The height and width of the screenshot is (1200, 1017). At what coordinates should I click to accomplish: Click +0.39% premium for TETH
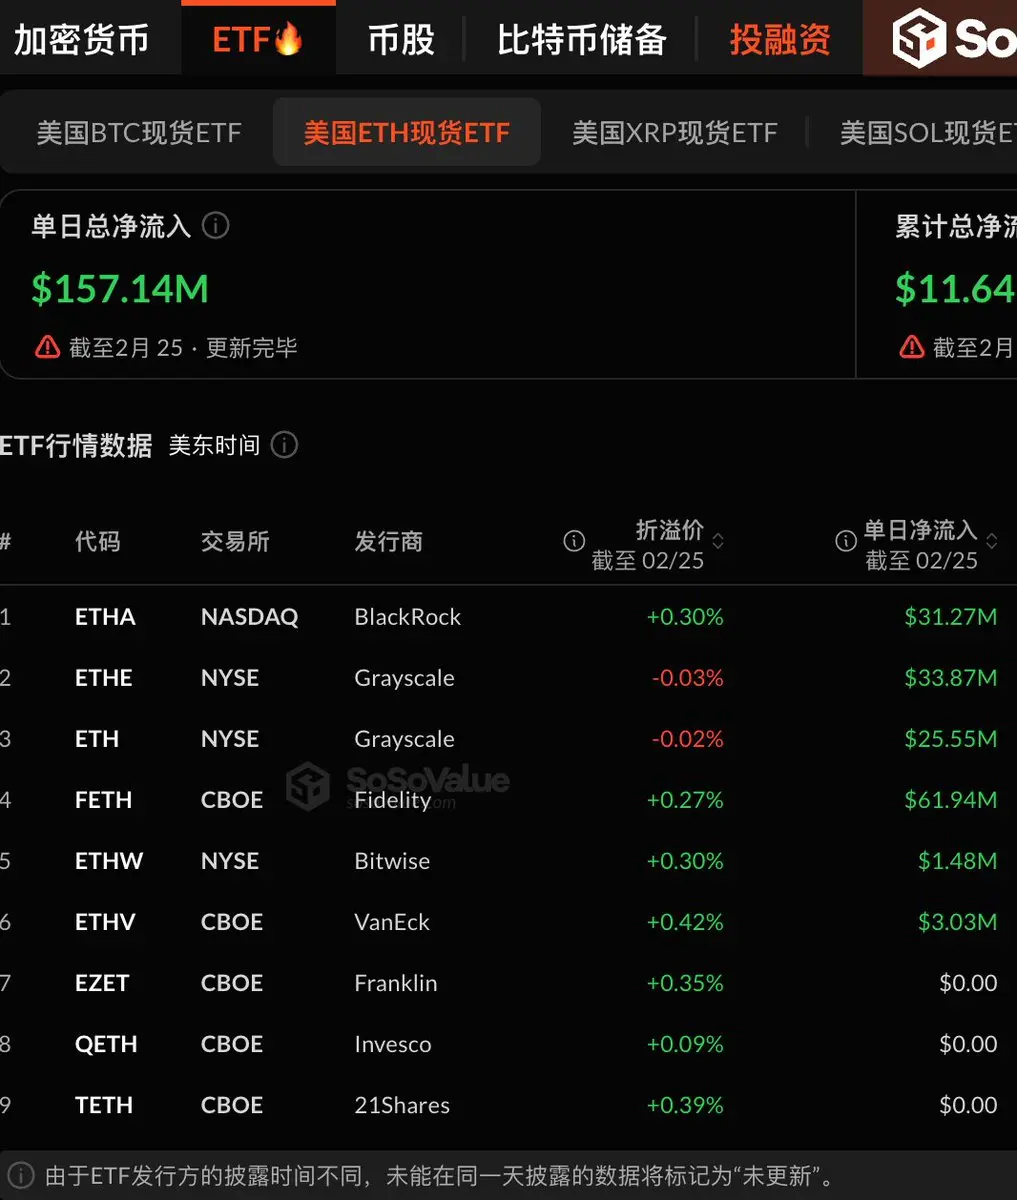point(685,1105)
